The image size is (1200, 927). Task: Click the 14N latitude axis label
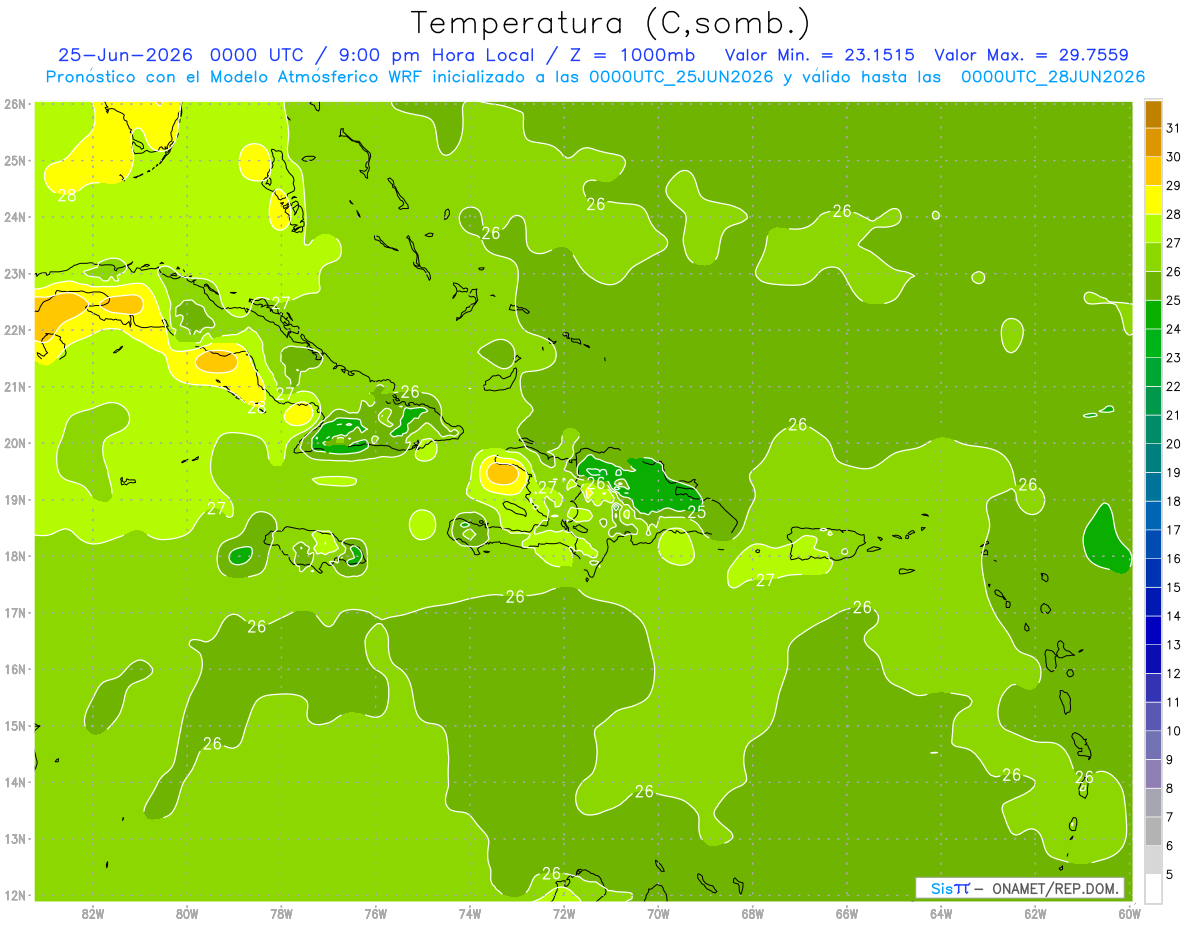(15, 782)
